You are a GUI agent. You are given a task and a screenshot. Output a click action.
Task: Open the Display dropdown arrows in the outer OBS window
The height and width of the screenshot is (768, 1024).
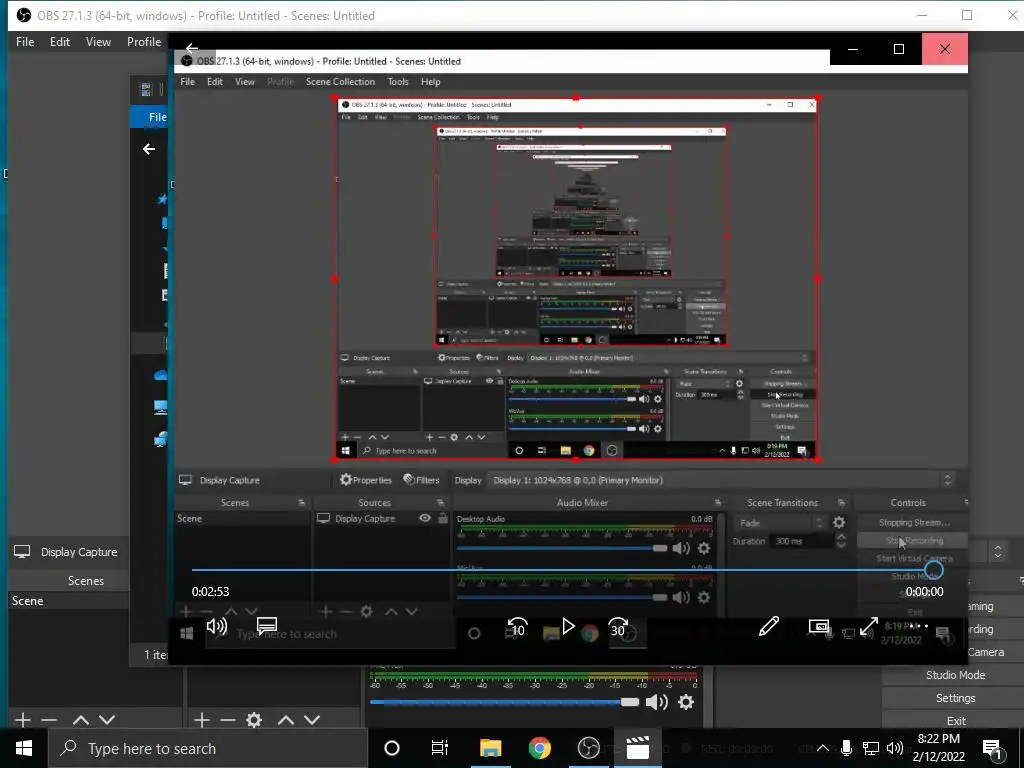pyautogui.click(x=998, y=552)
